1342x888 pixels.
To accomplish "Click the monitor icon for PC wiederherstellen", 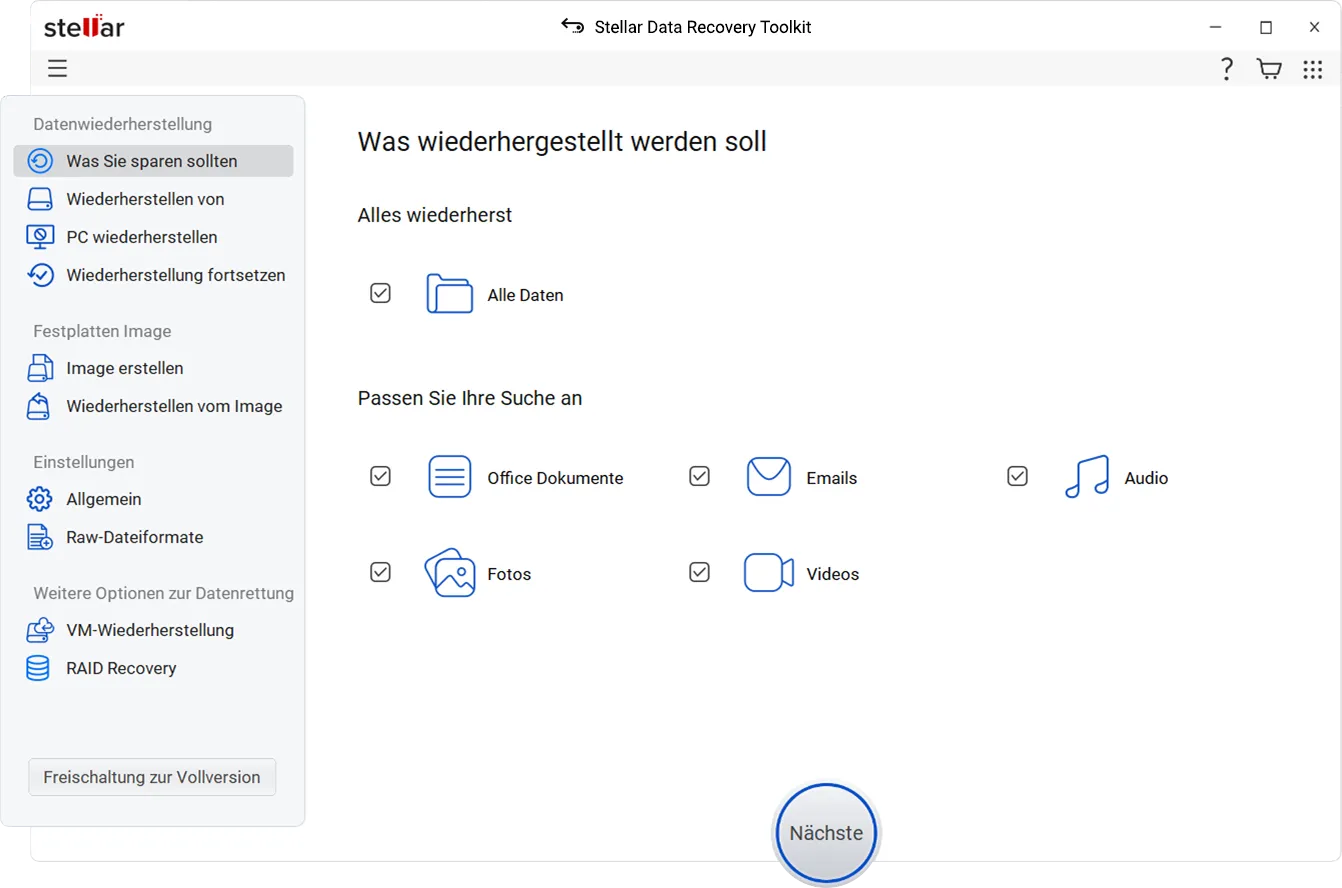I will point(39,237).
